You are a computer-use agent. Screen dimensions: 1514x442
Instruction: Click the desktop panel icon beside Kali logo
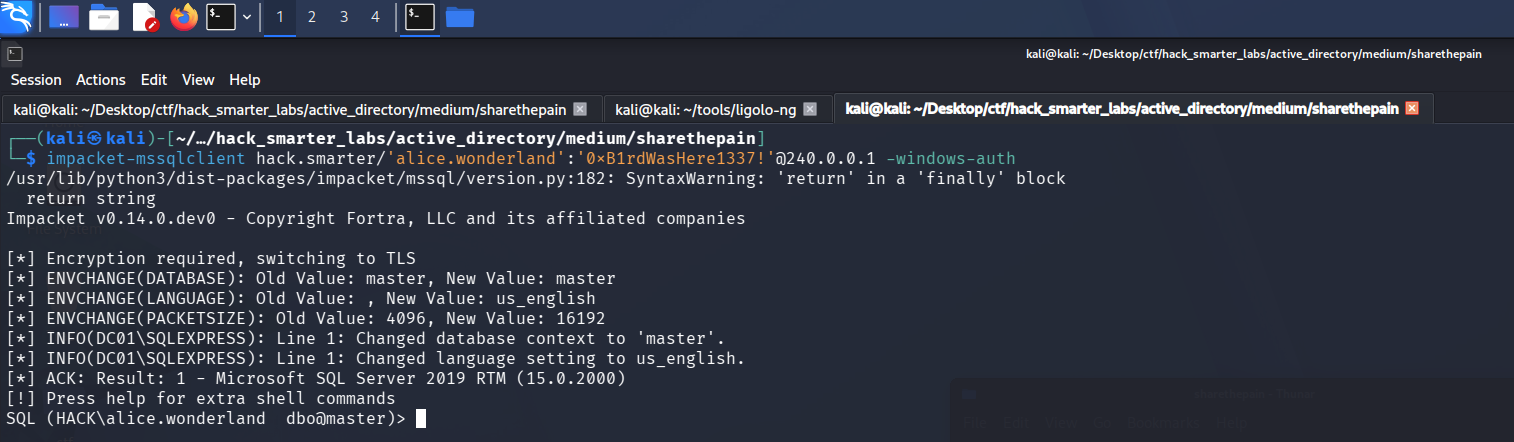[65, 17]
